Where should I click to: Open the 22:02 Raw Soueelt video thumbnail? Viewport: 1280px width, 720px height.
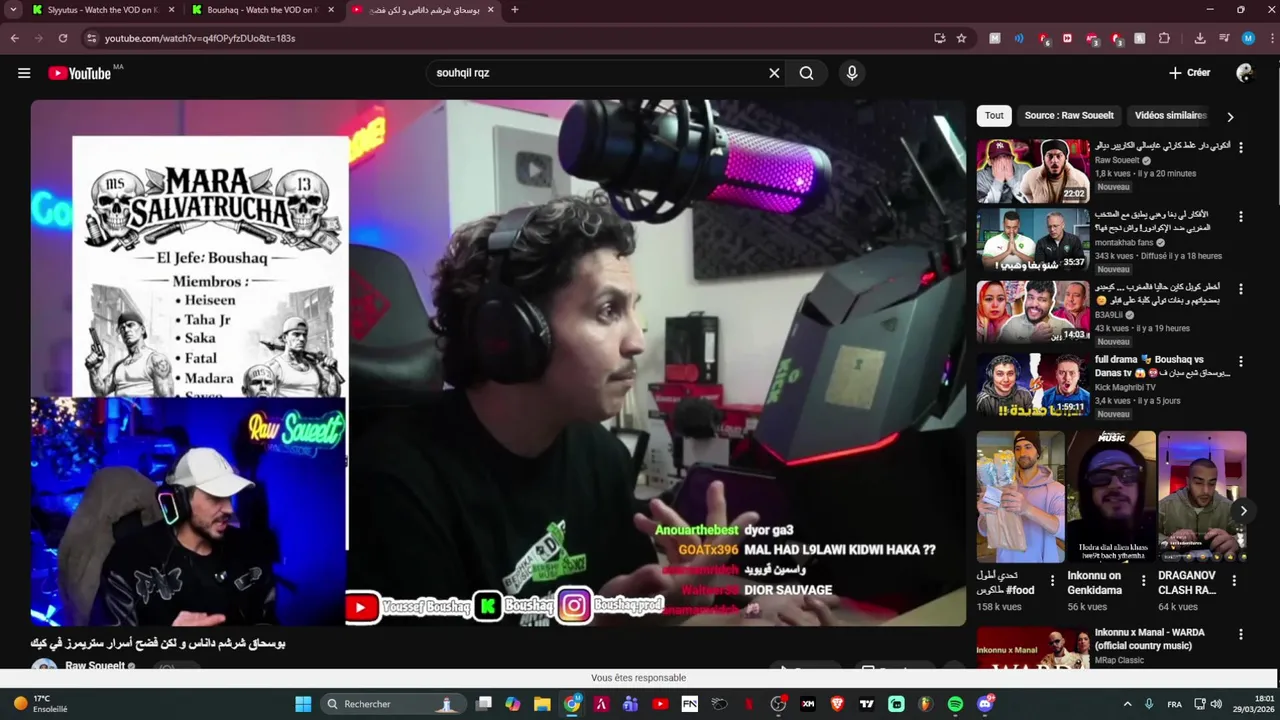pyautogui.click(x=1033, y=171)
